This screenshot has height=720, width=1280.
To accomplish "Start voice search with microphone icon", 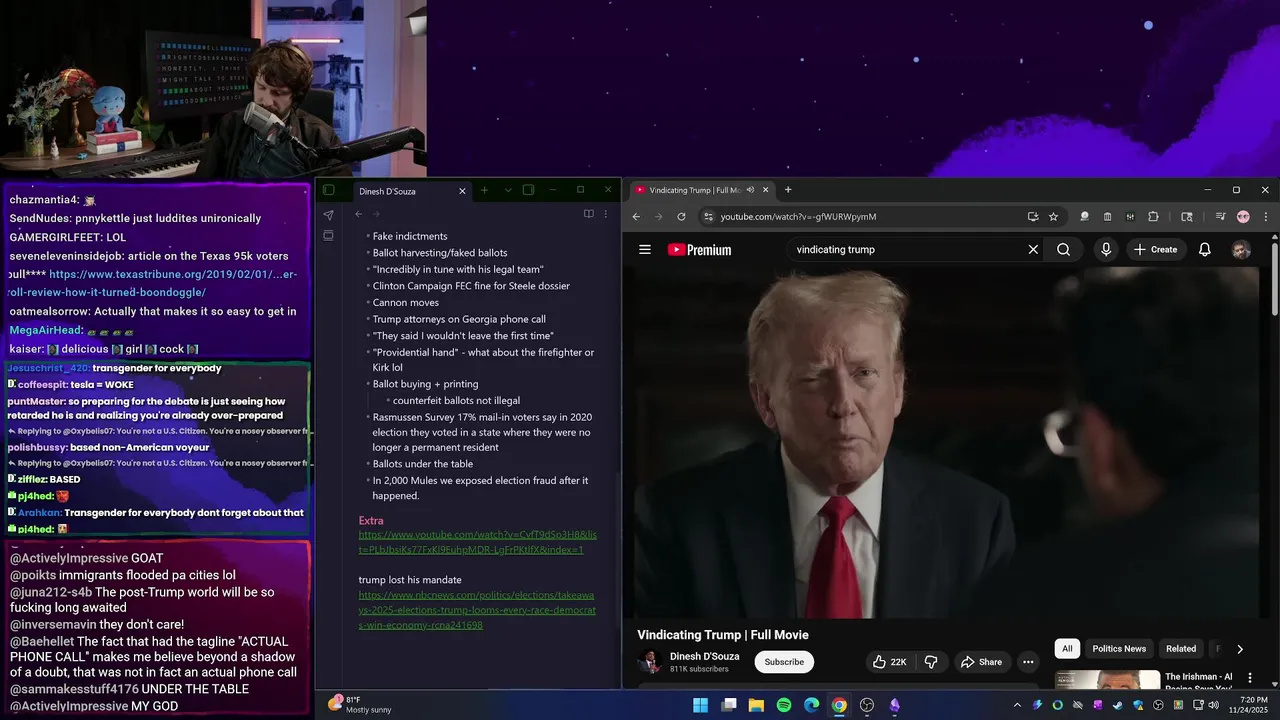I will click(1106, 250).
